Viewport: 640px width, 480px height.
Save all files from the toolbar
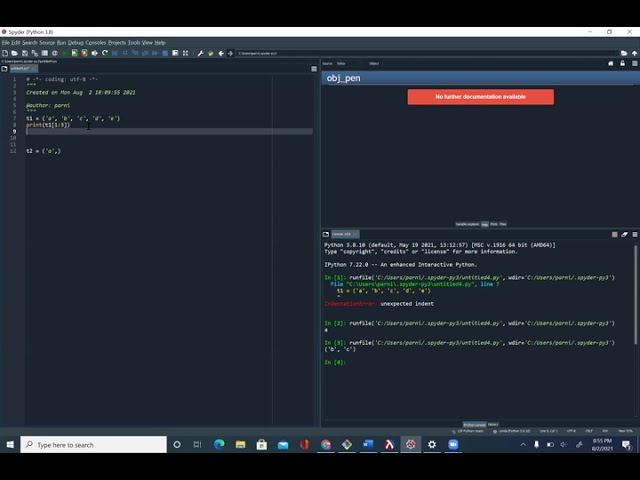pos(35,53)
